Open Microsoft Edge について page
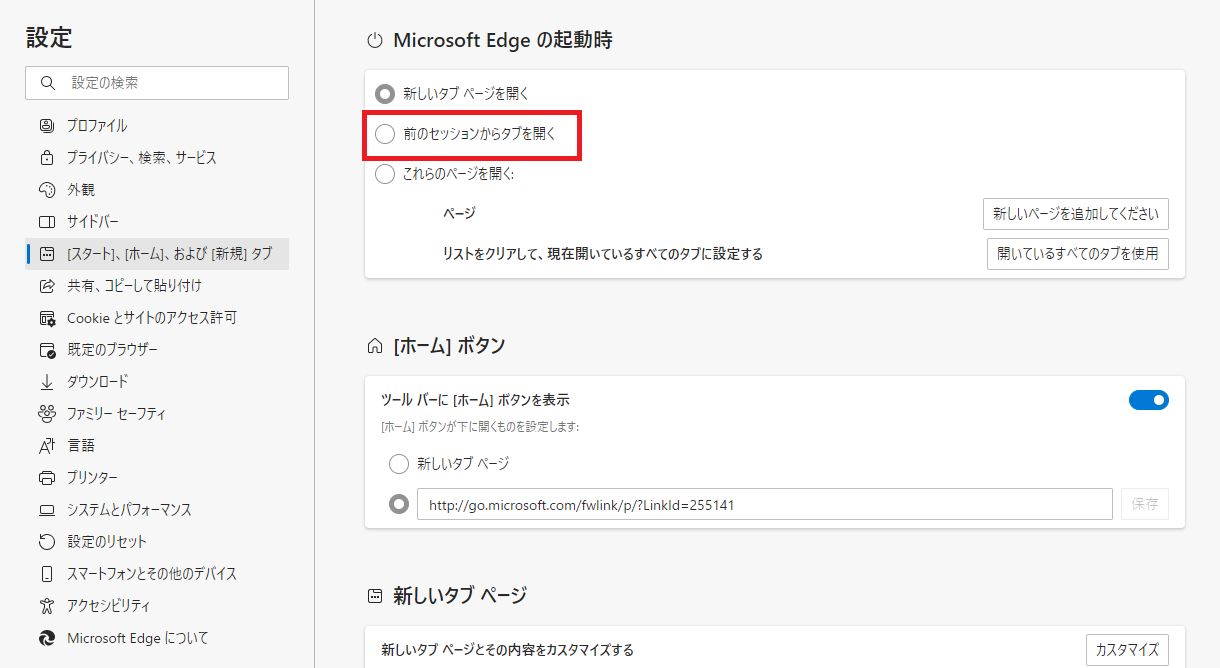This screenshot has width=1220, height=668. click(157, 638)
